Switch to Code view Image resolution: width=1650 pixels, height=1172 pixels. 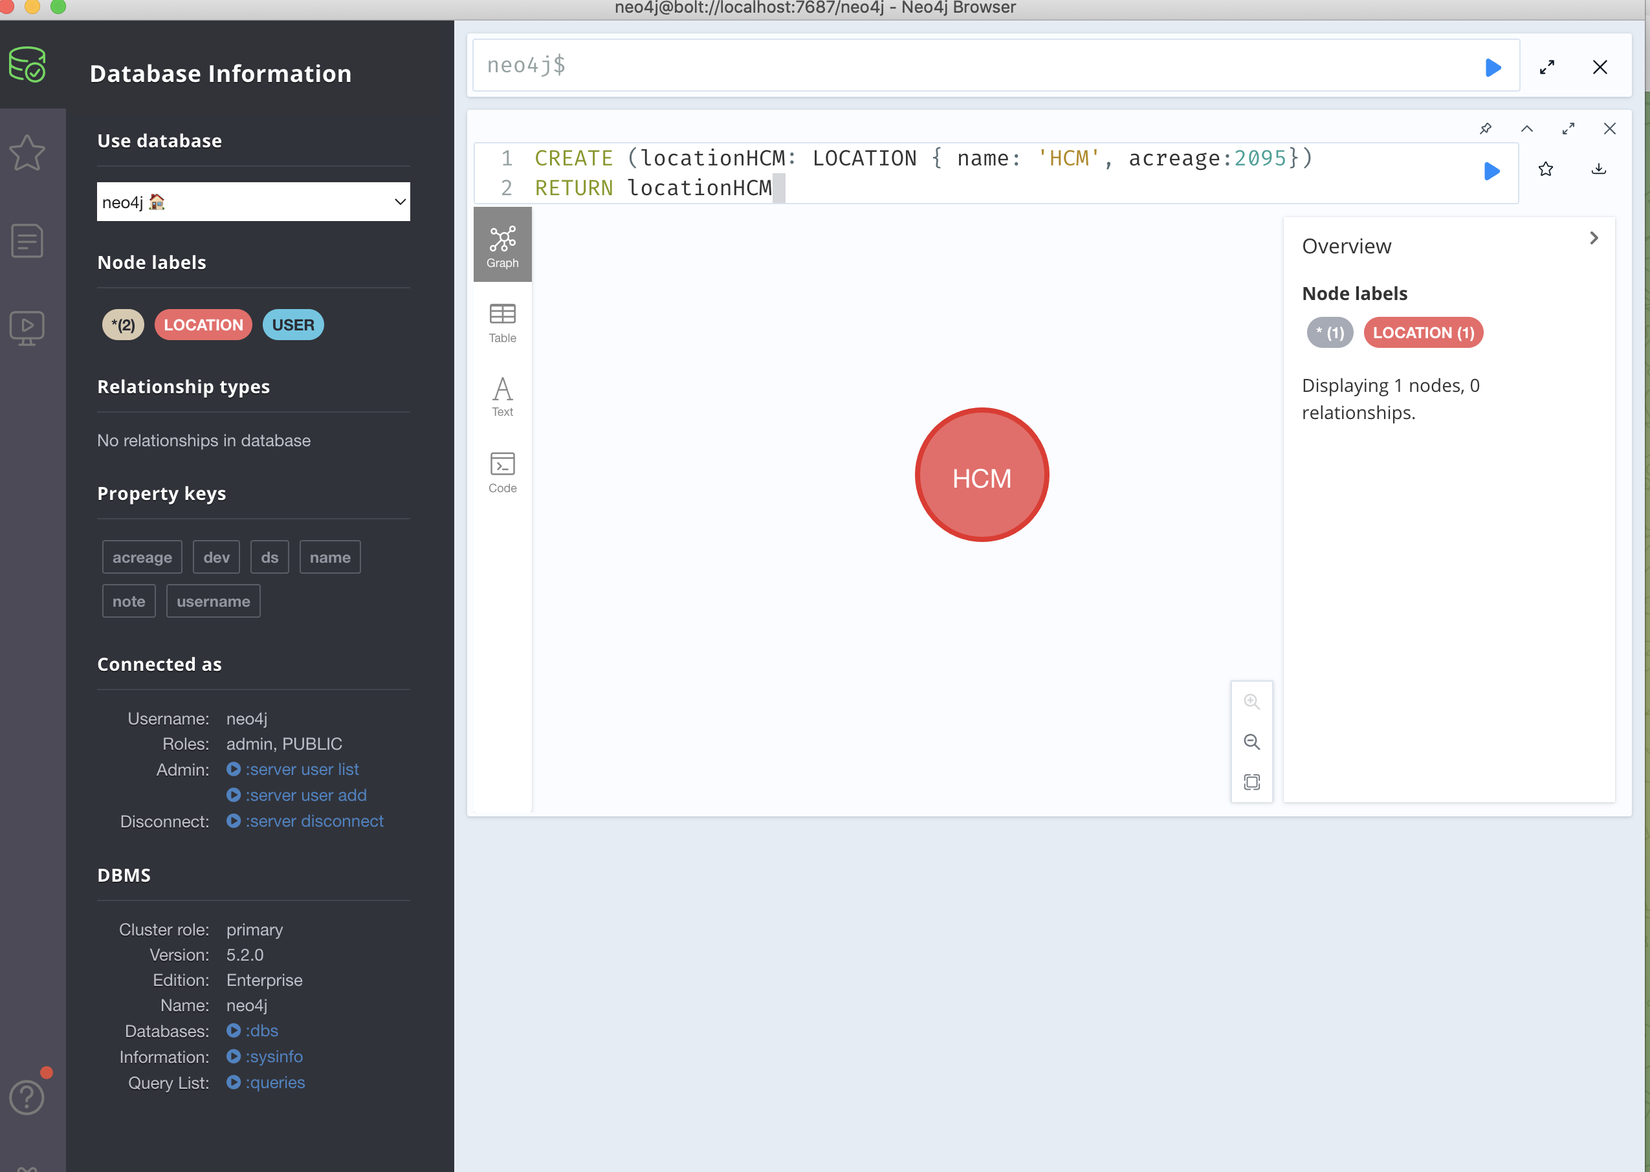coord(503,473)
